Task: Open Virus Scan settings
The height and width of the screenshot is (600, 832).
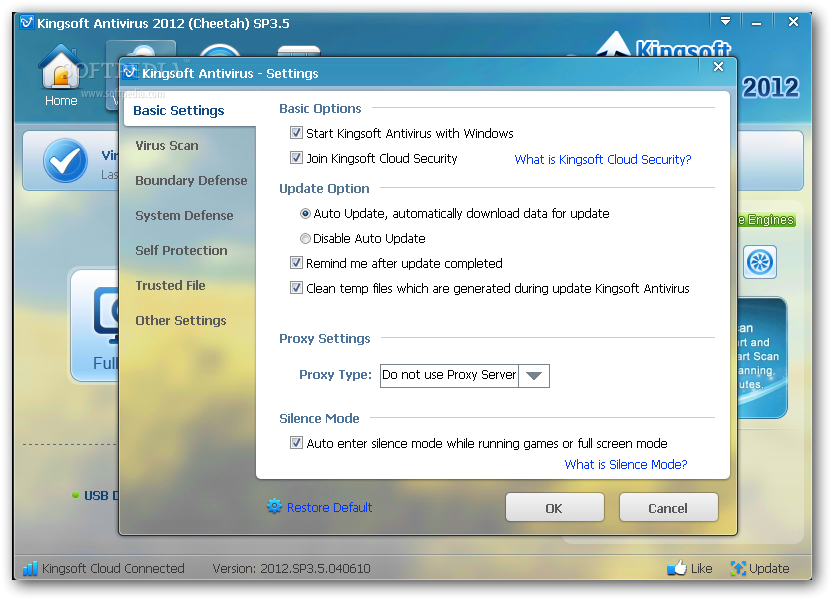Action: [x=167, y=145]
